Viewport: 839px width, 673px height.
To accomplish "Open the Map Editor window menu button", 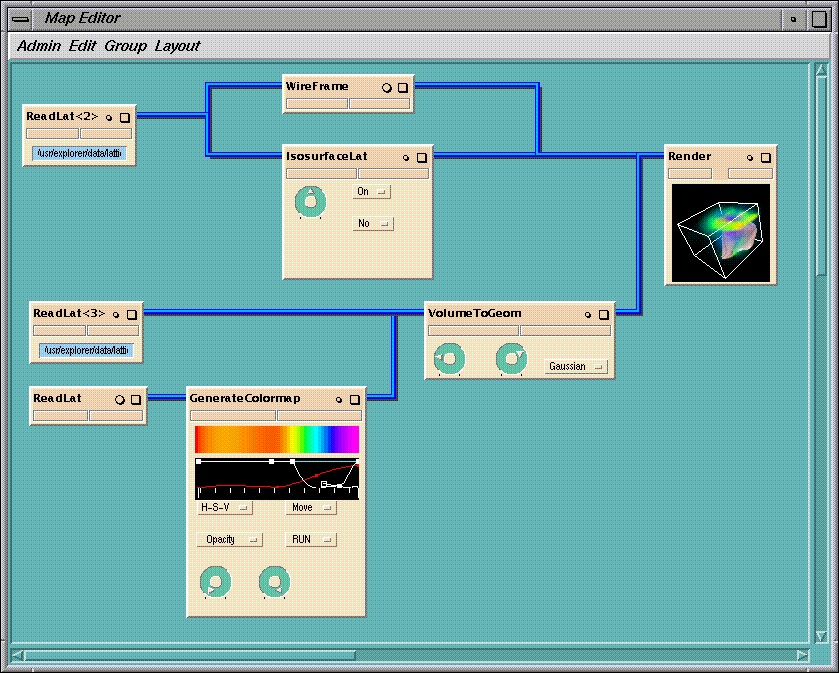I will coord(22,18).
